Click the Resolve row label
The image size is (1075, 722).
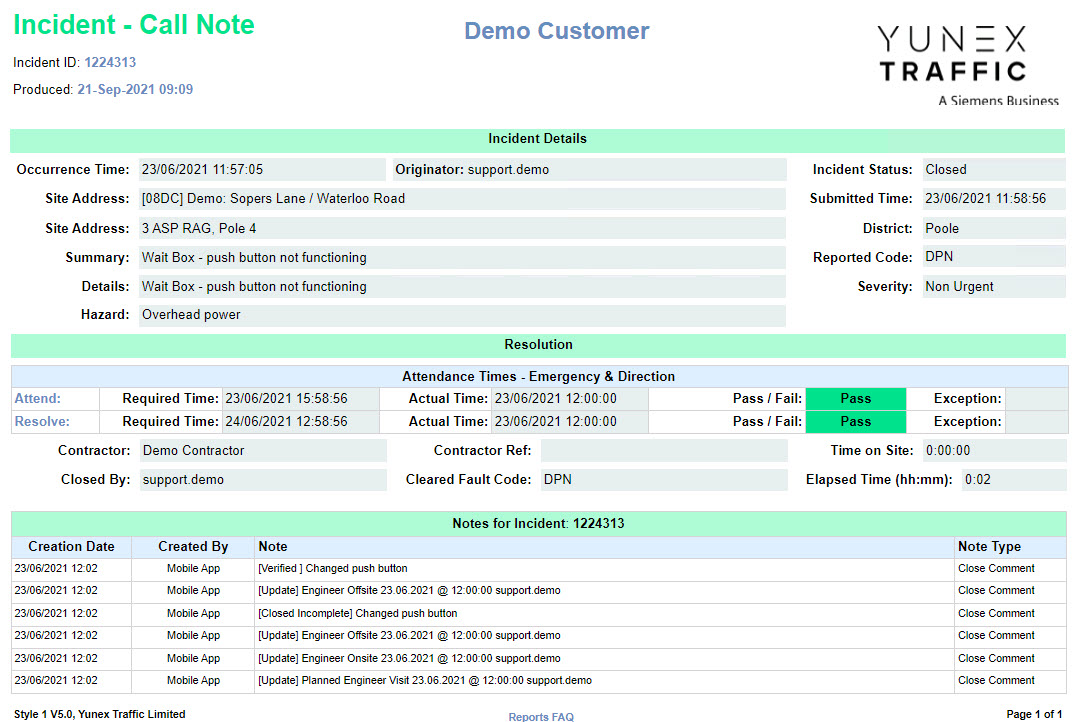tap(42, 421)
